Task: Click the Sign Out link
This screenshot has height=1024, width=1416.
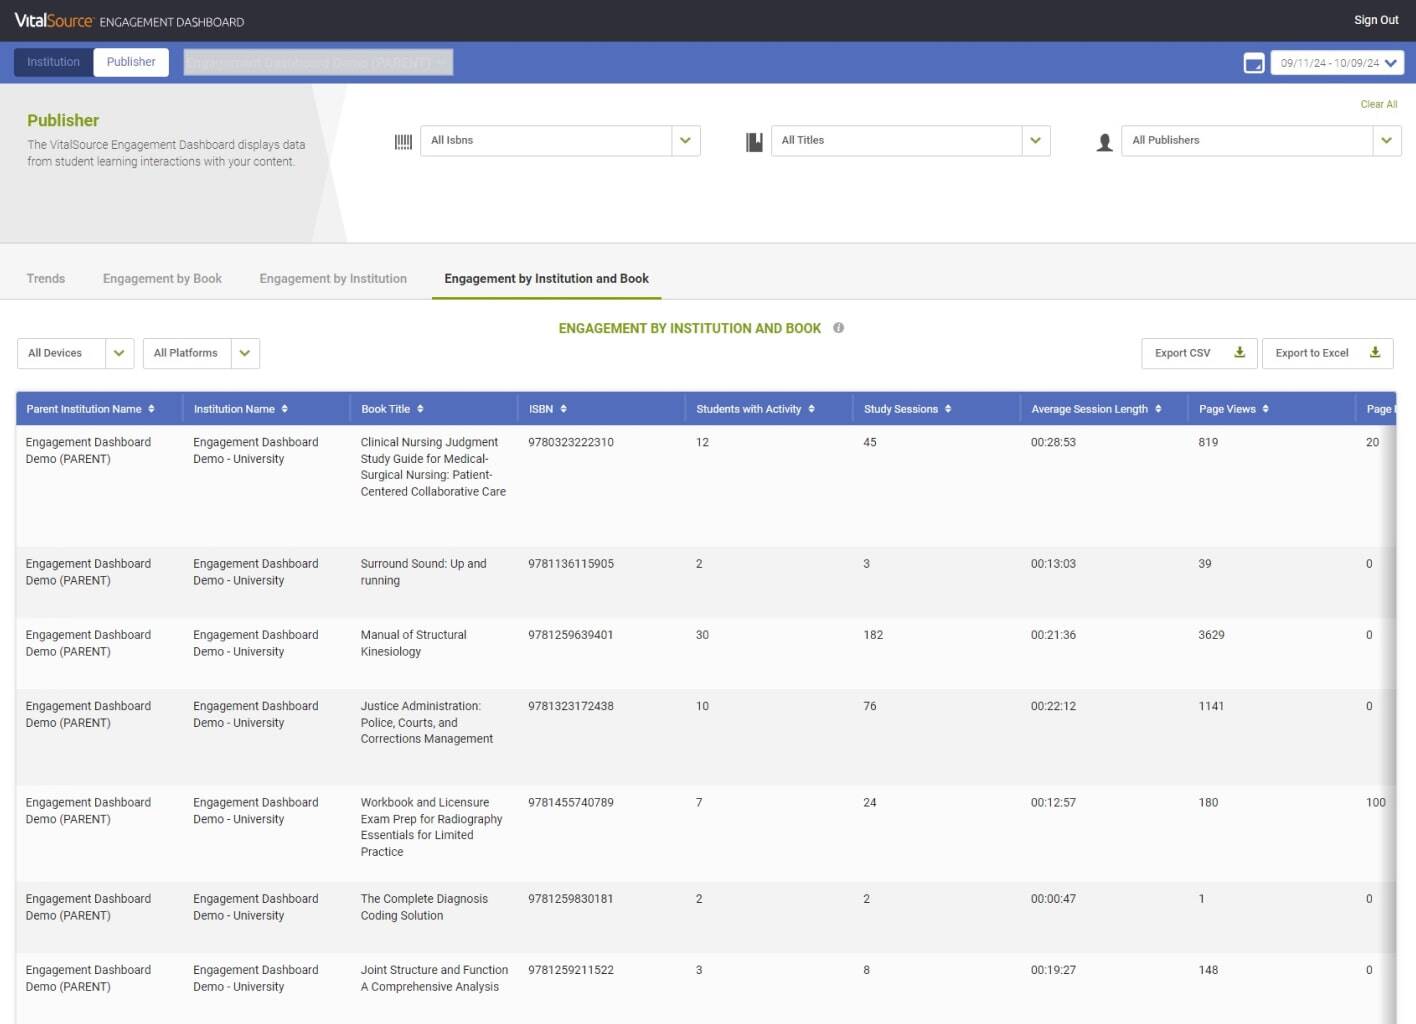Action: pos(1376,20)
